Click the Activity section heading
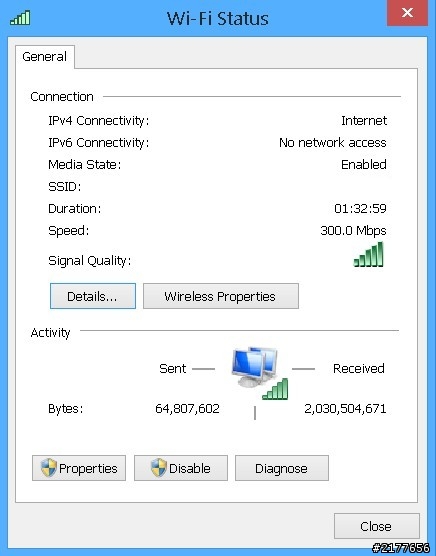 (50, 333)
